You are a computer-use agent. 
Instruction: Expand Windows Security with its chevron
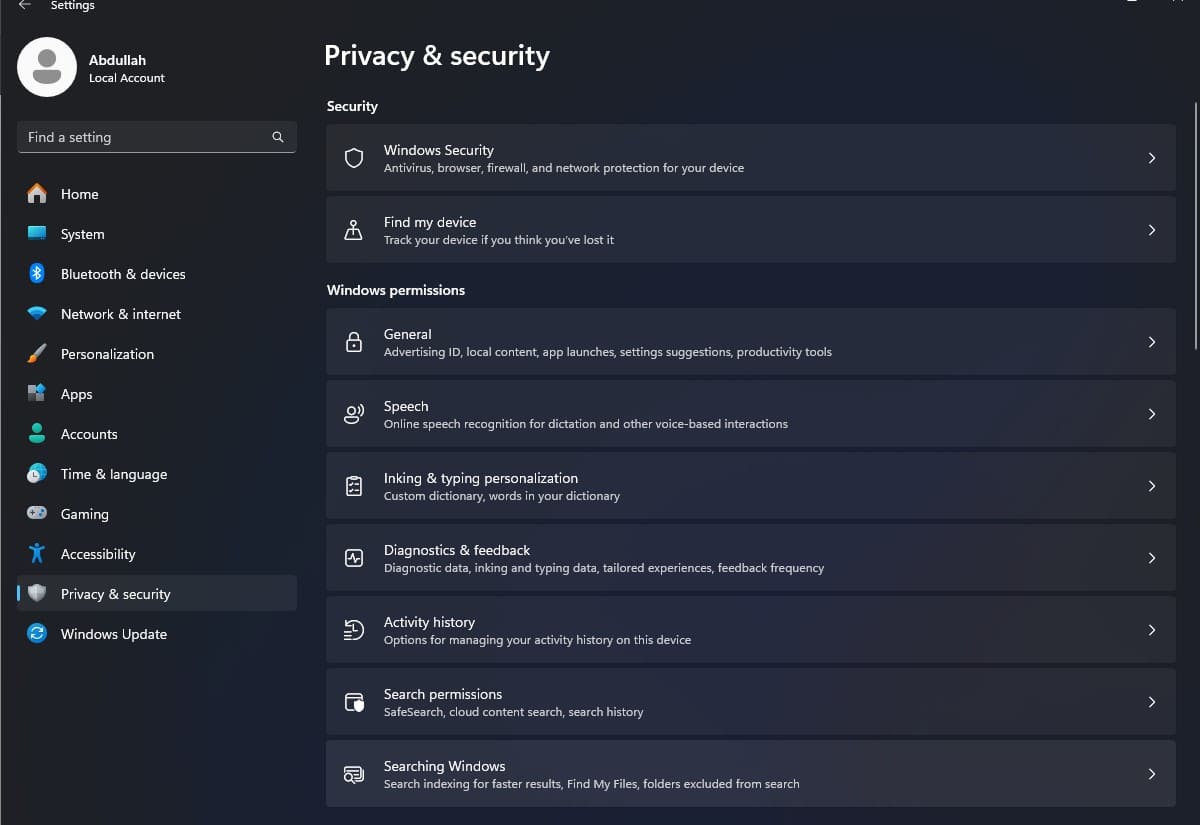click(x=1151, y=158)
